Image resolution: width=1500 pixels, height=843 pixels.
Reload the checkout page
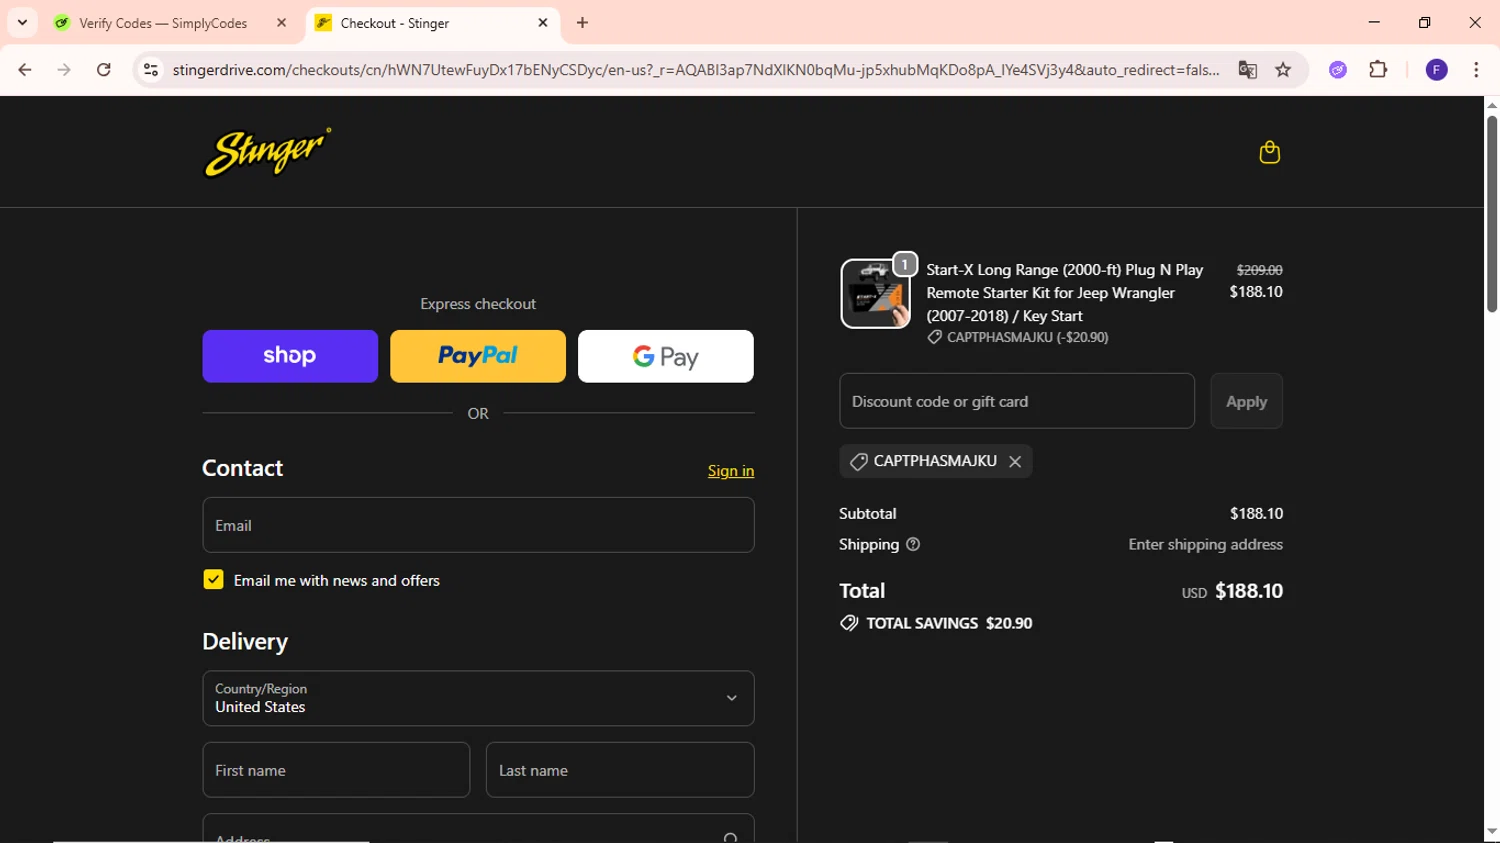pos(104,70)
